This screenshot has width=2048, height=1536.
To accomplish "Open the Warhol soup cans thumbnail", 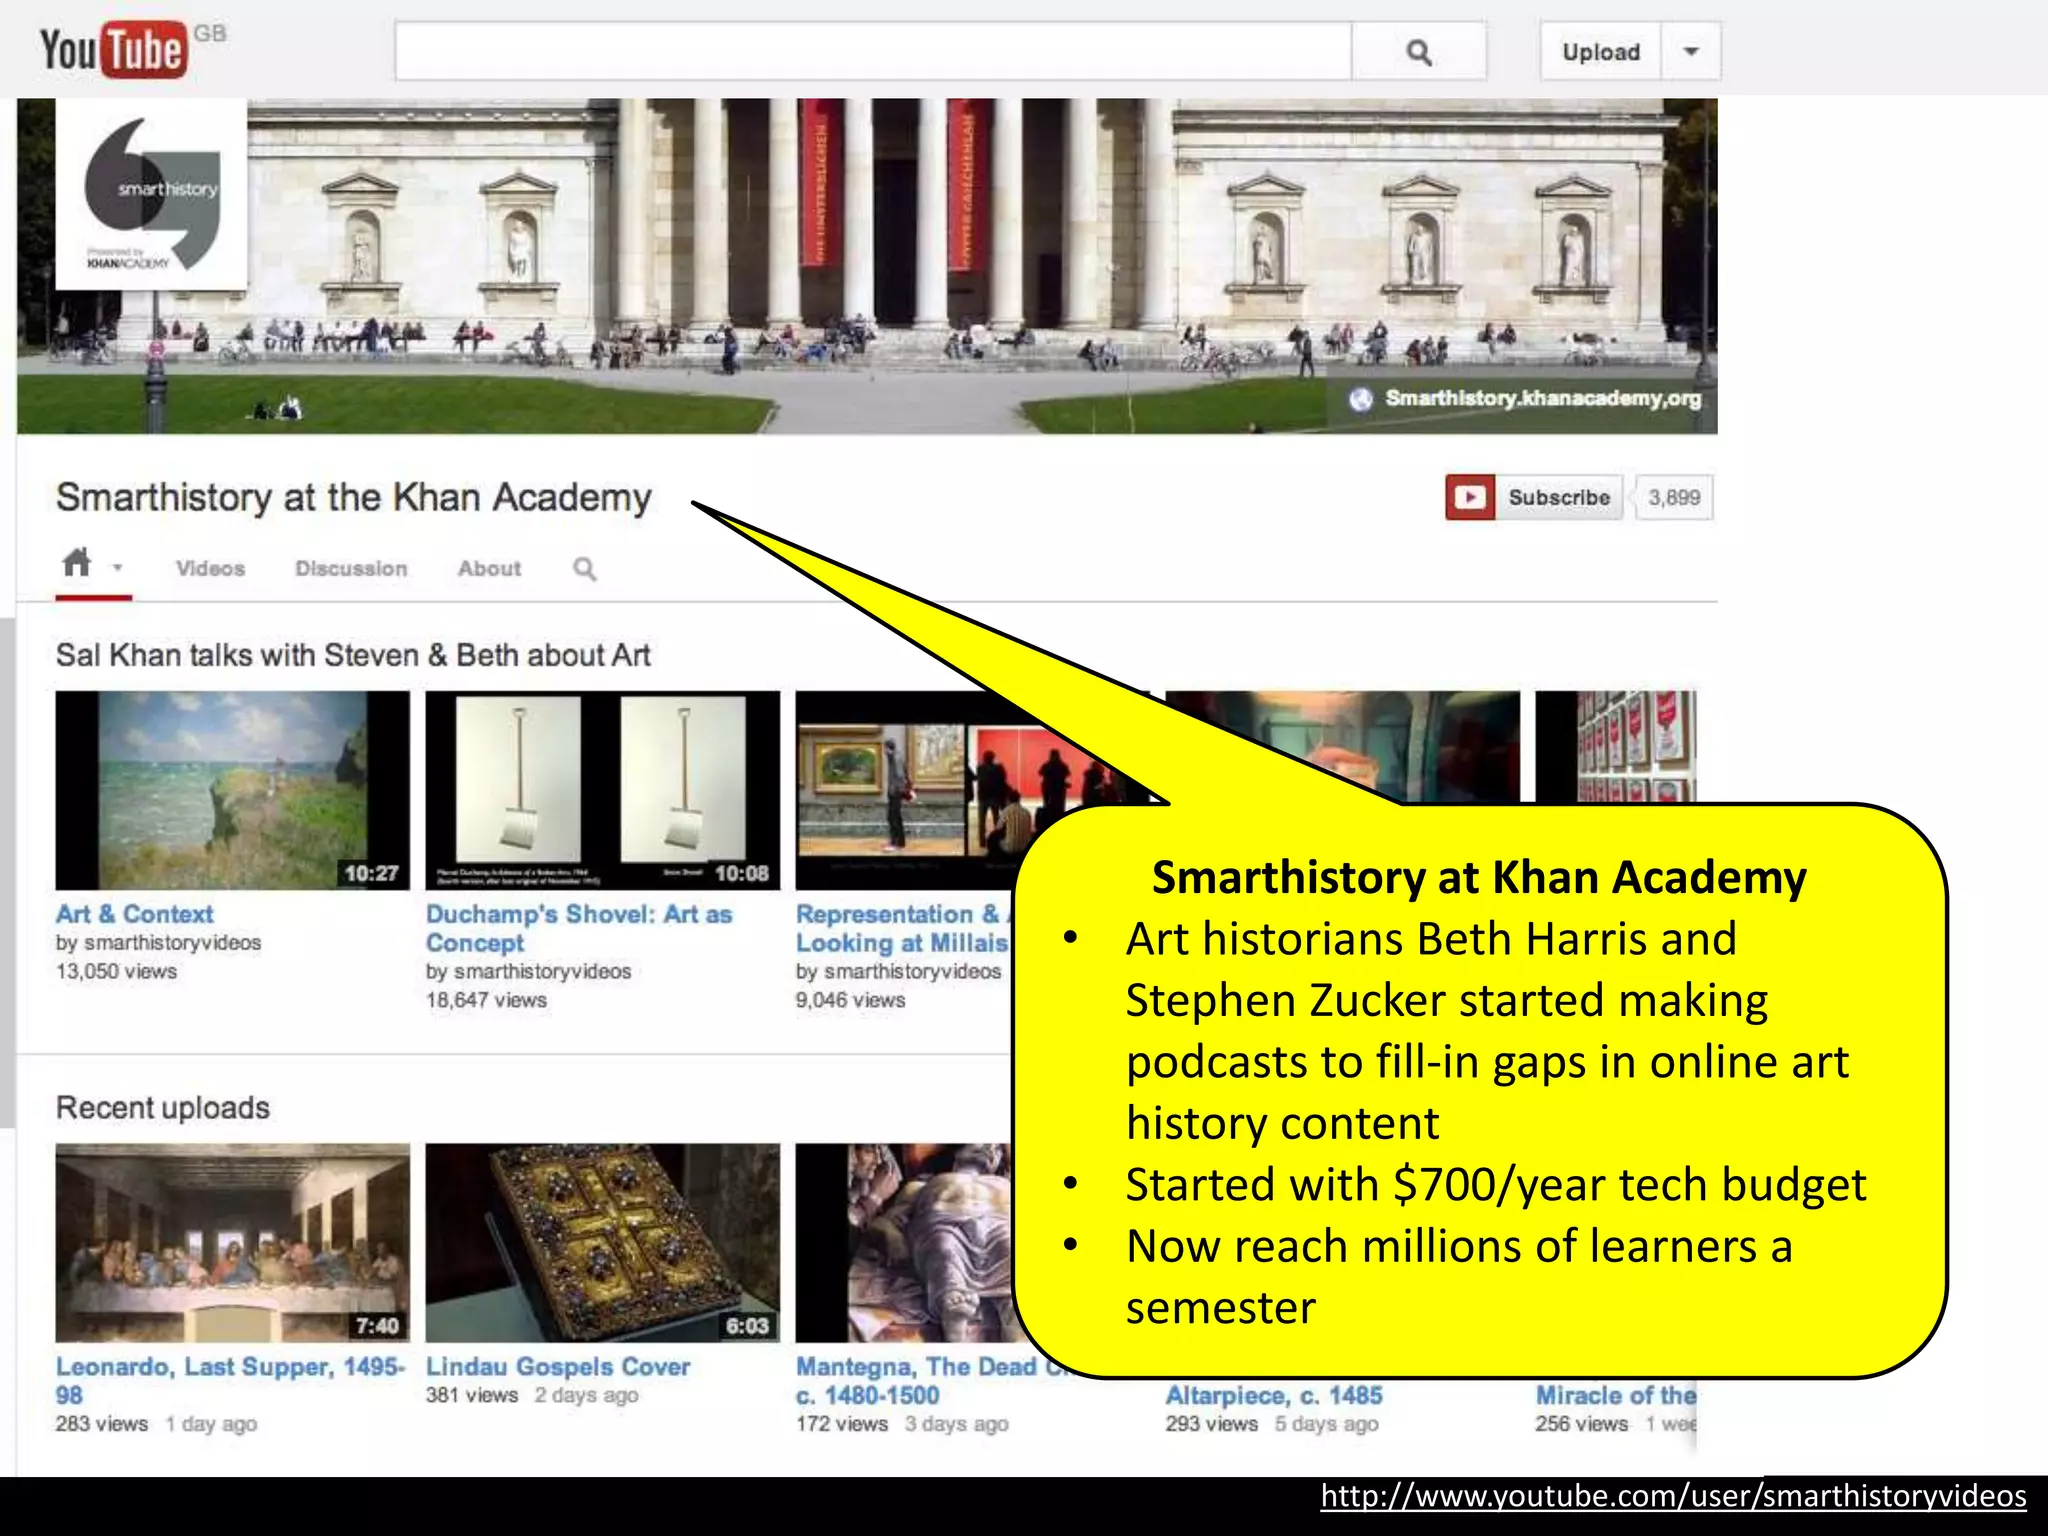I will click(1616, 746).
